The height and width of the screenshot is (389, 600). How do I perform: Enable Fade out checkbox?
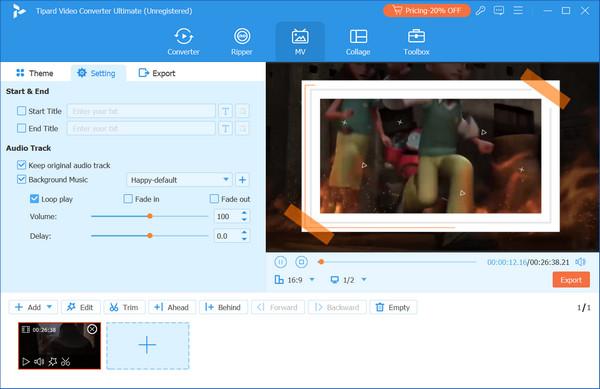pos(214,199)
